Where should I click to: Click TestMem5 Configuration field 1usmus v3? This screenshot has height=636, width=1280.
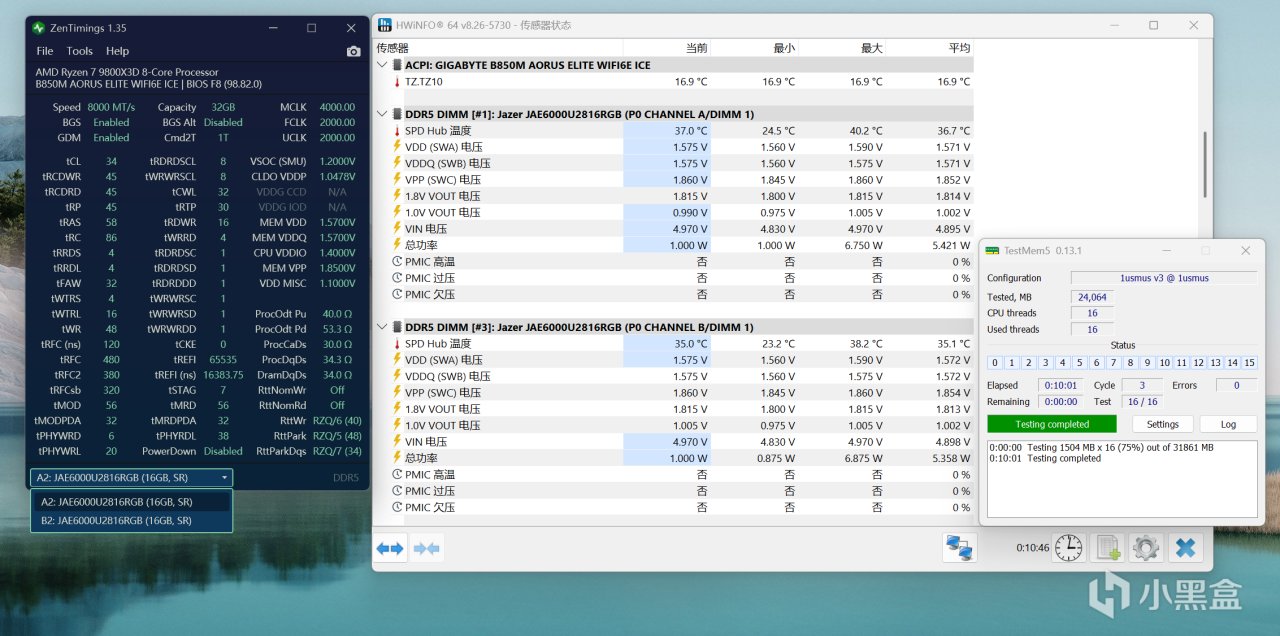[1164, 278]
